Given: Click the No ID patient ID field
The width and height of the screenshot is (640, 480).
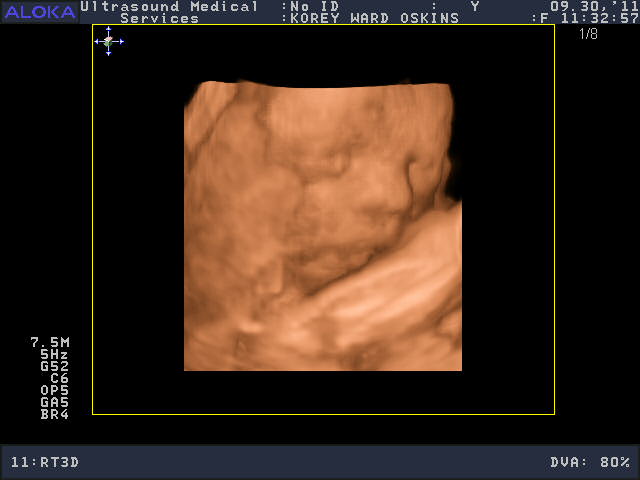Looking at the screenshot, I should (x=314, y=6).
